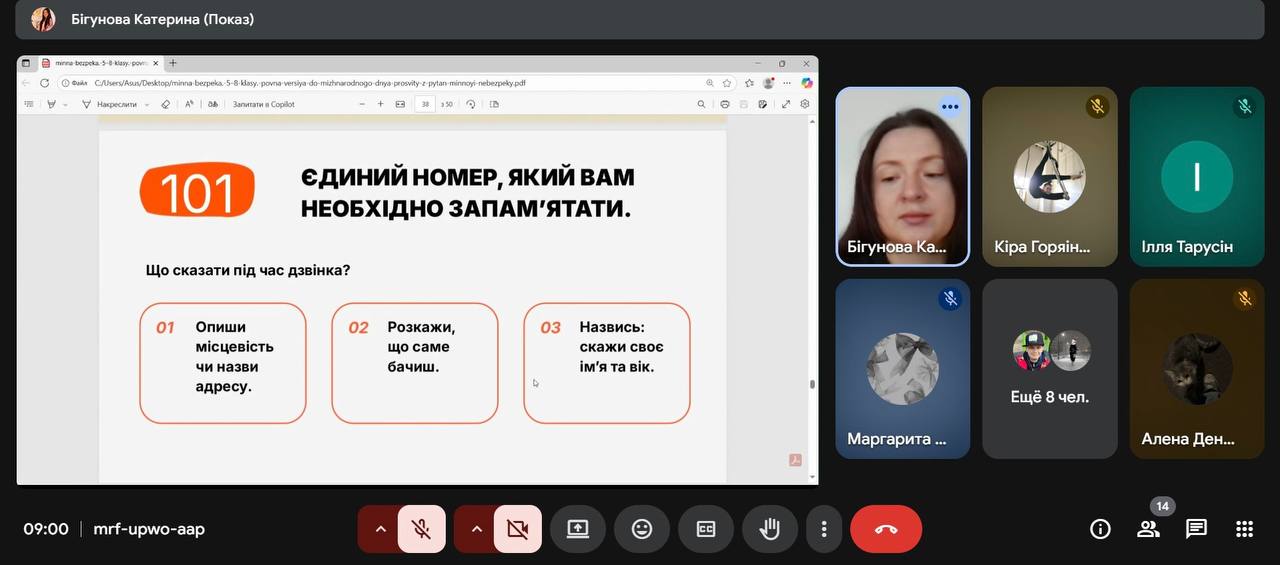Open meeting details info icon
Image resolution: width=1280 pixels, height=565 pixels.
point(1100,529)
